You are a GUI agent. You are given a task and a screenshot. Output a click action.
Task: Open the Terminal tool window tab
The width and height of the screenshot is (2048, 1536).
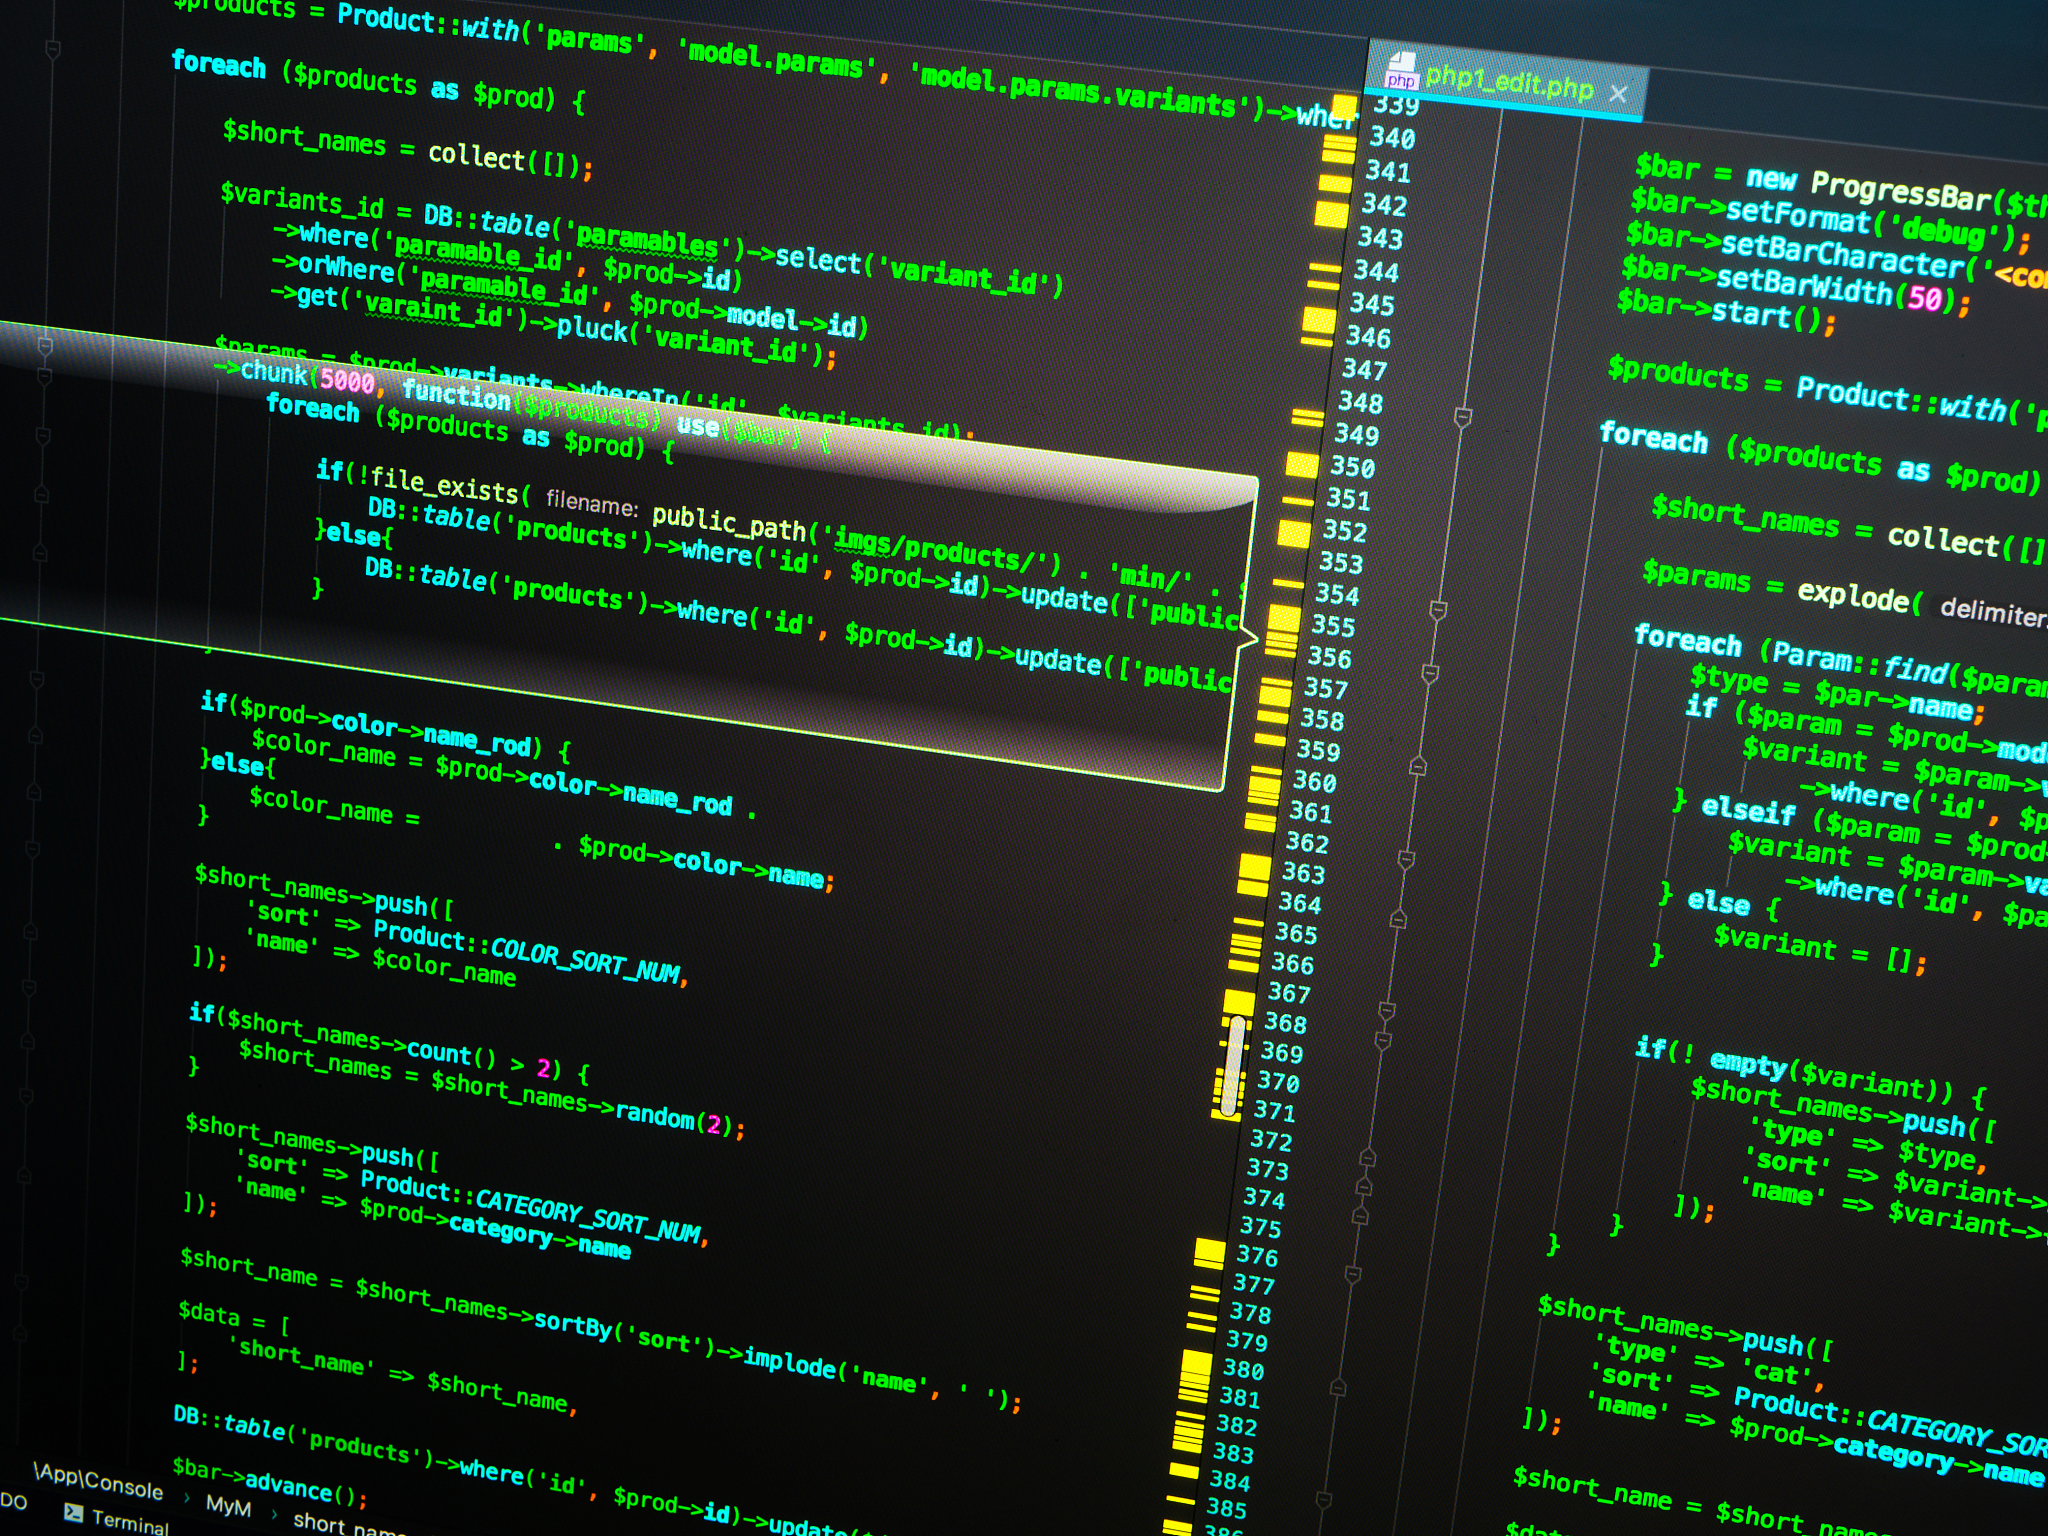pyautogui.click(x=128, y=1522)
